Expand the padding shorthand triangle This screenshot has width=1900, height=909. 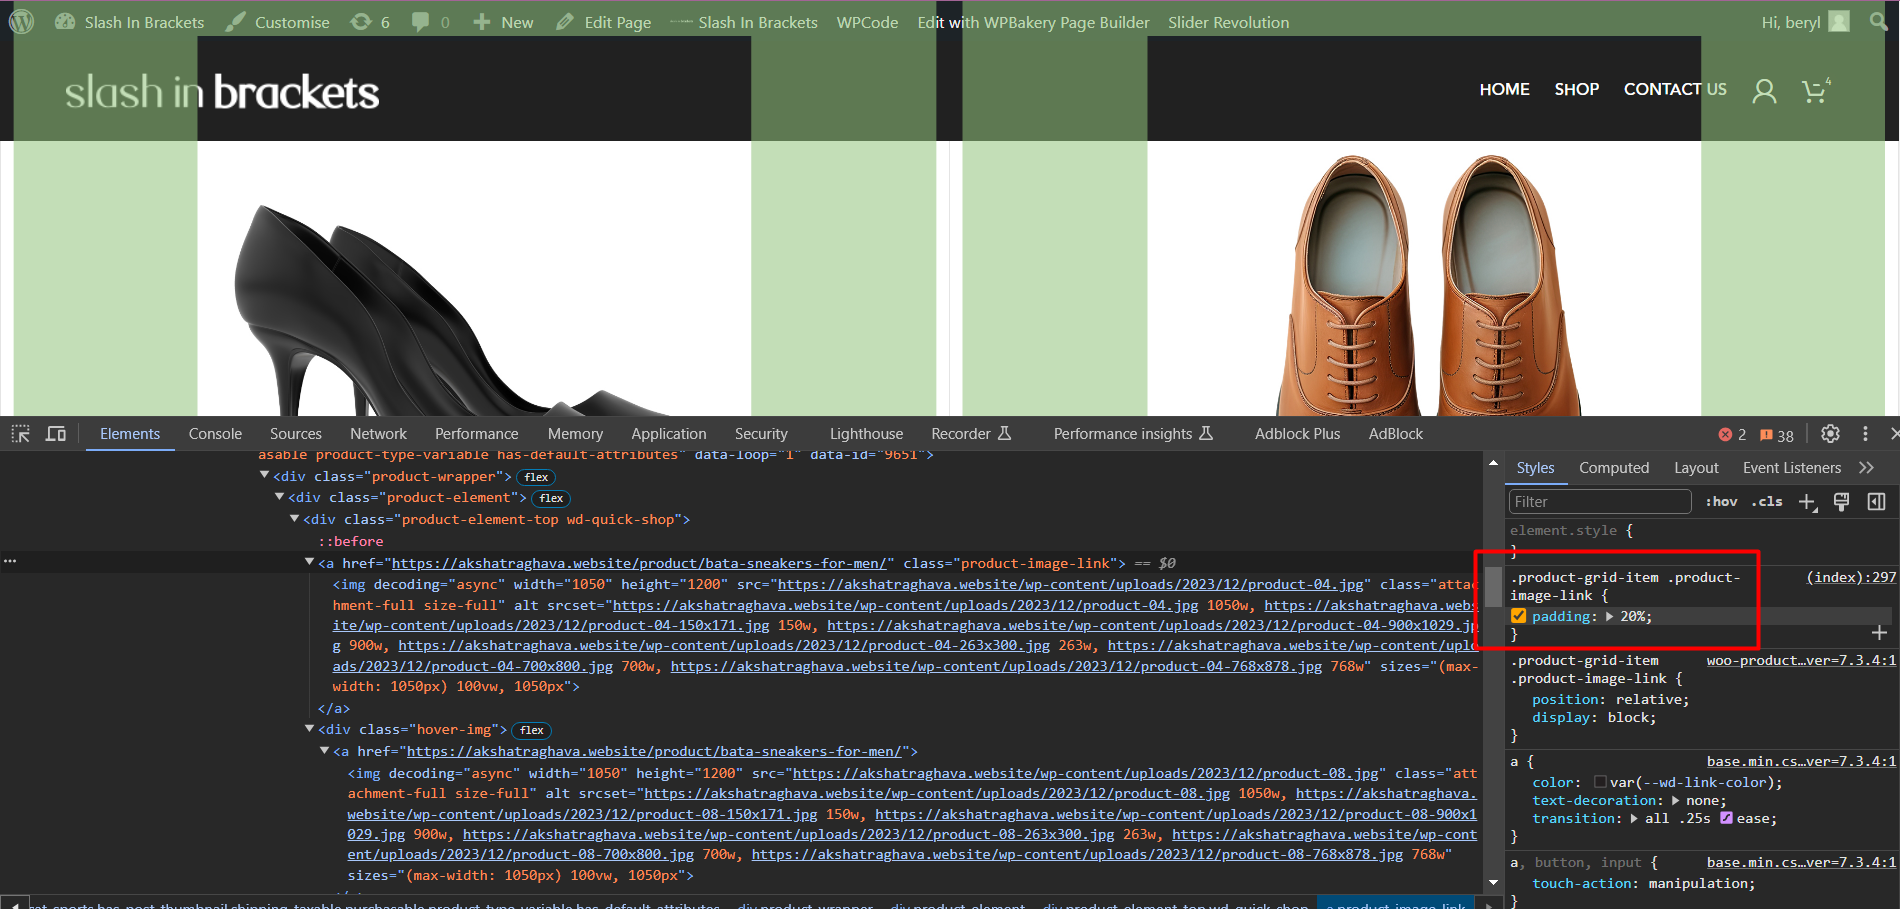(x=1610, y=616)
